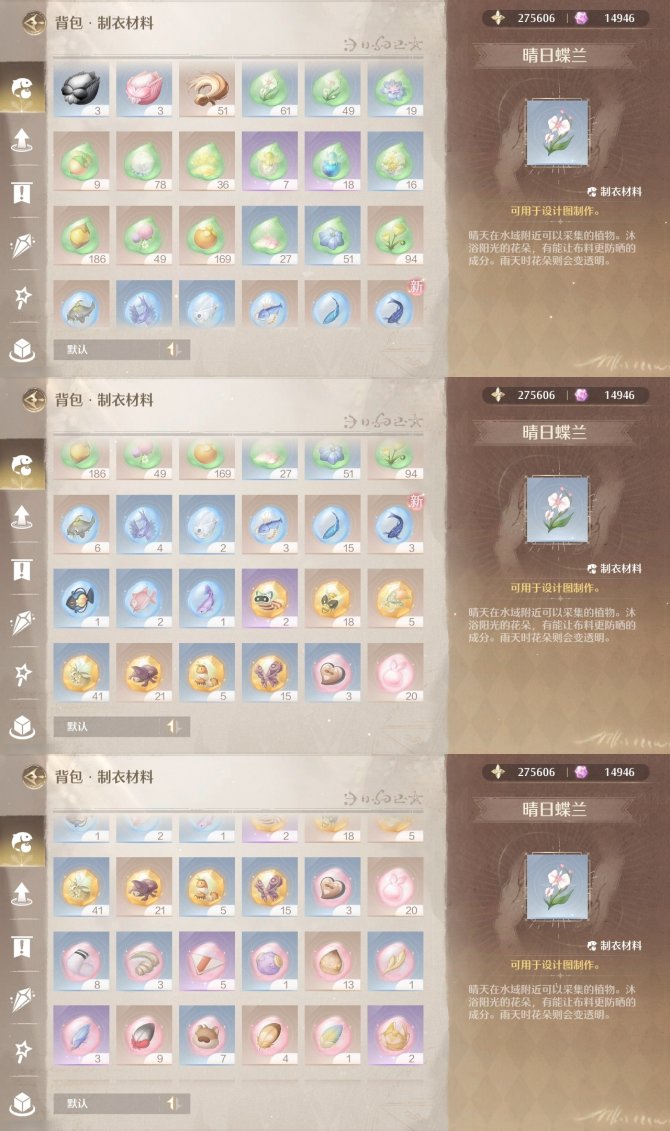Click the 晴日蝶兰 flower preview image in the first panel
670x1131 pixels.
[x=557, y=133]
